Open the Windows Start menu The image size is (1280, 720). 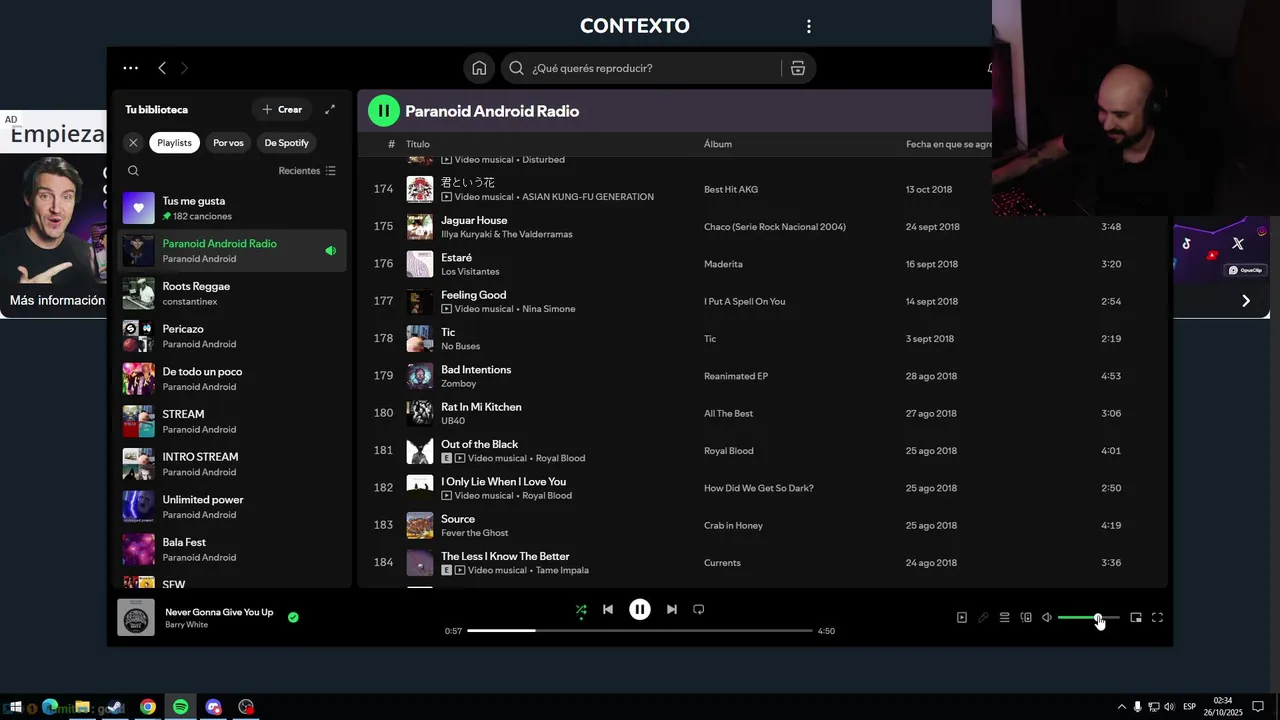[x=14, y=707]
